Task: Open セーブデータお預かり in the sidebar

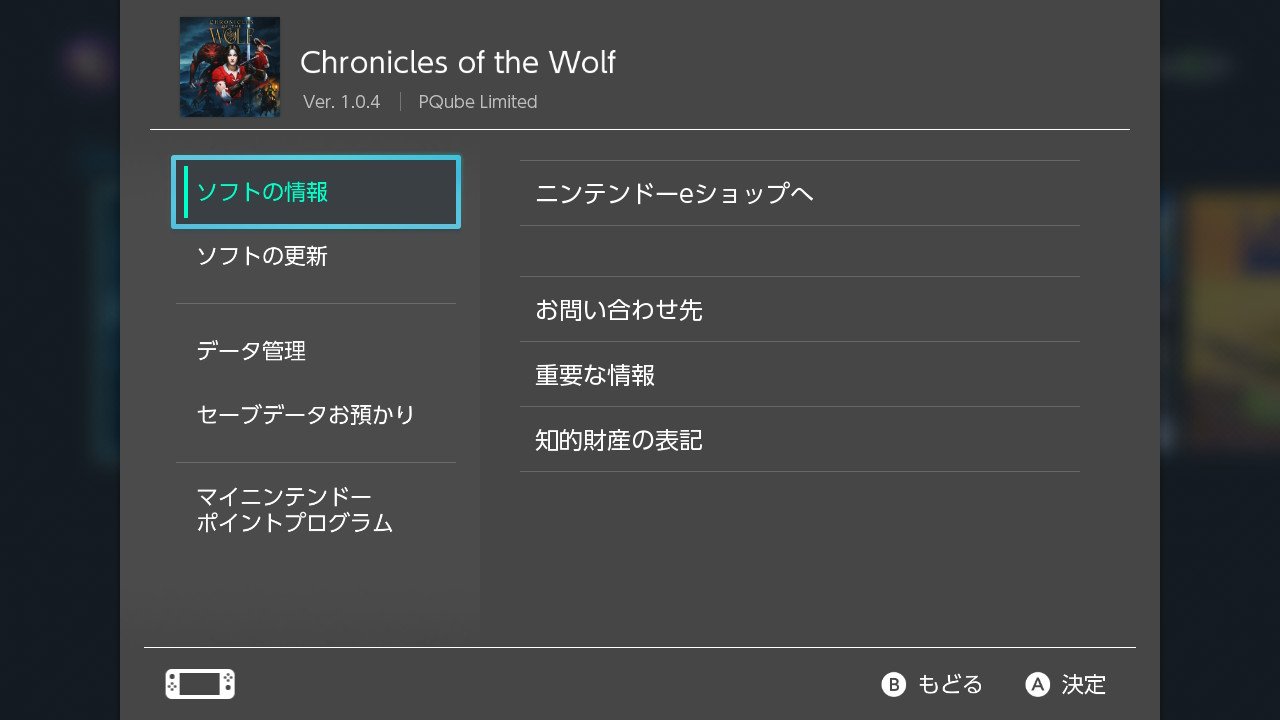Action: click(316, 414)
